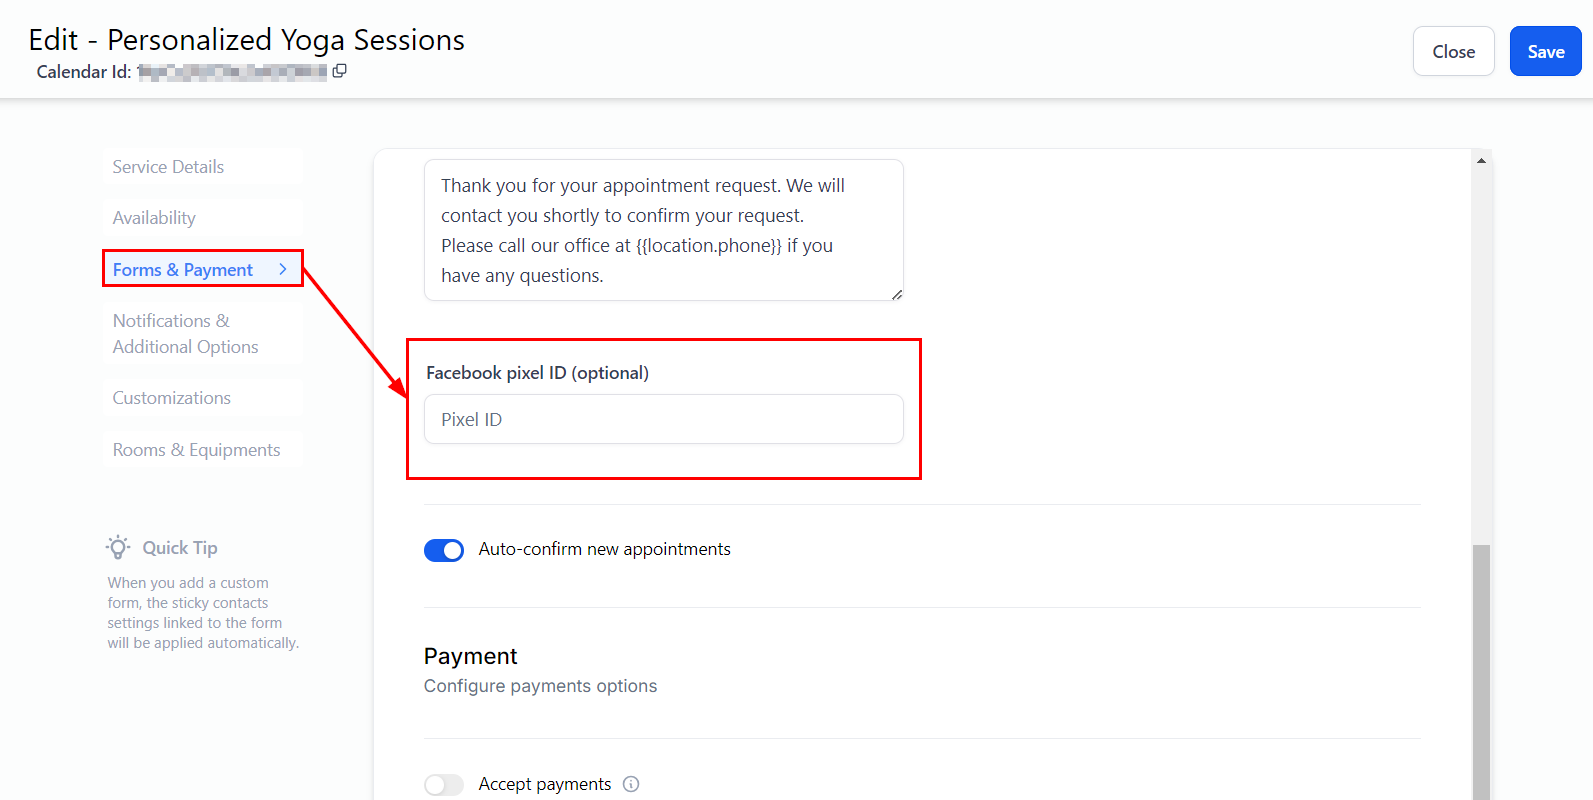Click the textarea resize handle
1593x800 pixels.
pyautogui.click(x=897, y=294)
